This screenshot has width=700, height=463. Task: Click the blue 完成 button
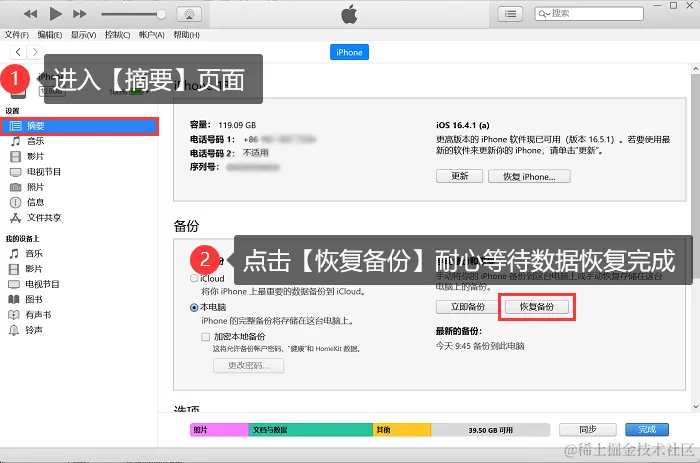coord(647,430)
